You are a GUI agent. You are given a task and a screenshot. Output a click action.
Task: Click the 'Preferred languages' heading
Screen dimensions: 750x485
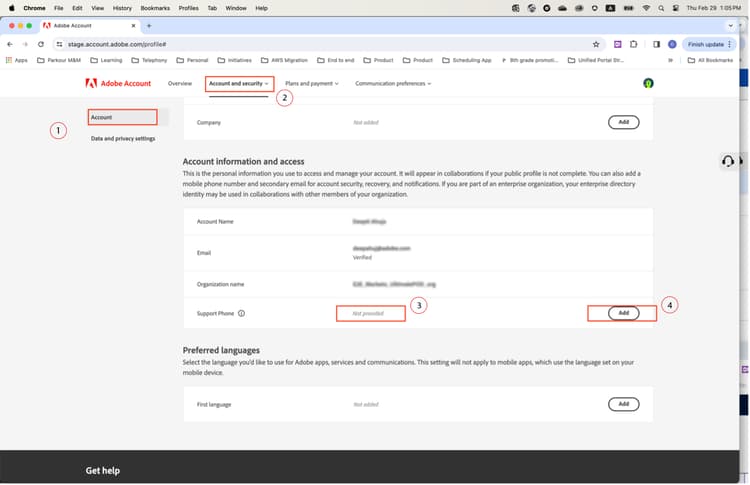point(221,351)
